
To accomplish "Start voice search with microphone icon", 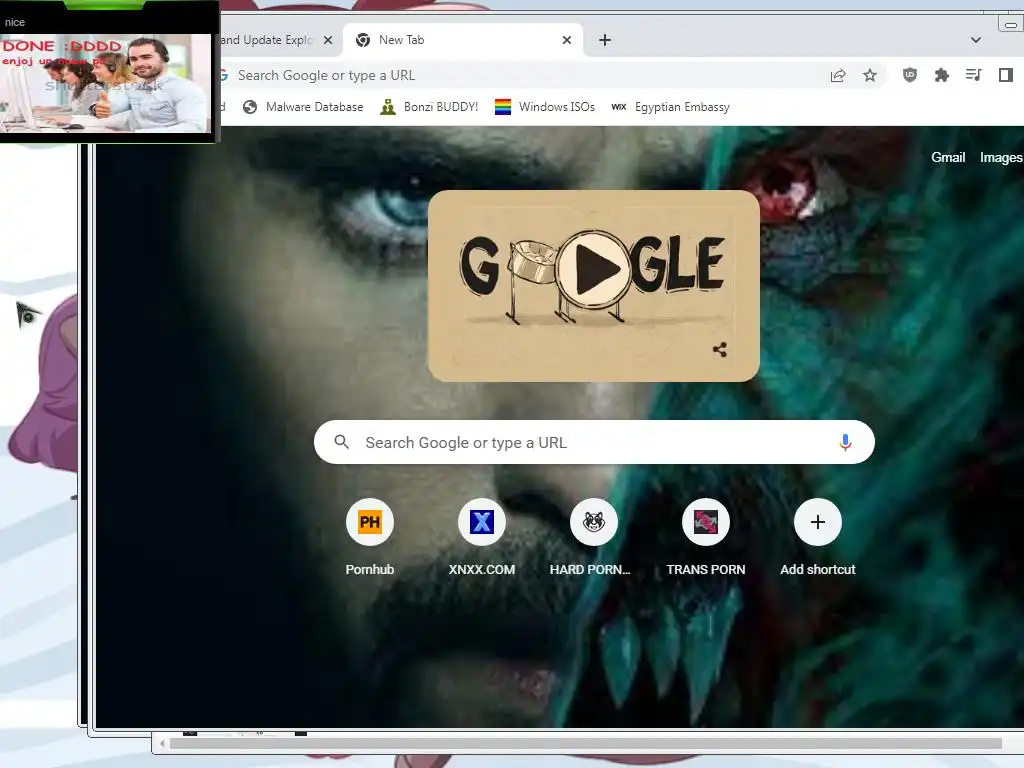I will pos(845,442).
